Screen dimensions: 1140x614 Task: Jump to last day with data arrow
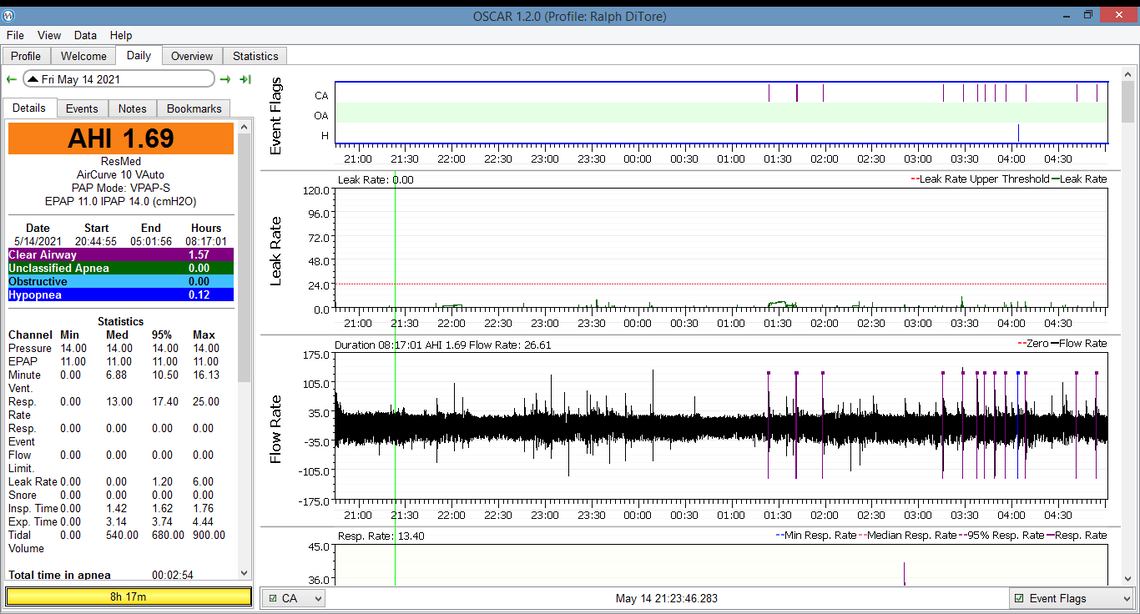pyautogui.click(x=245, y=79)
